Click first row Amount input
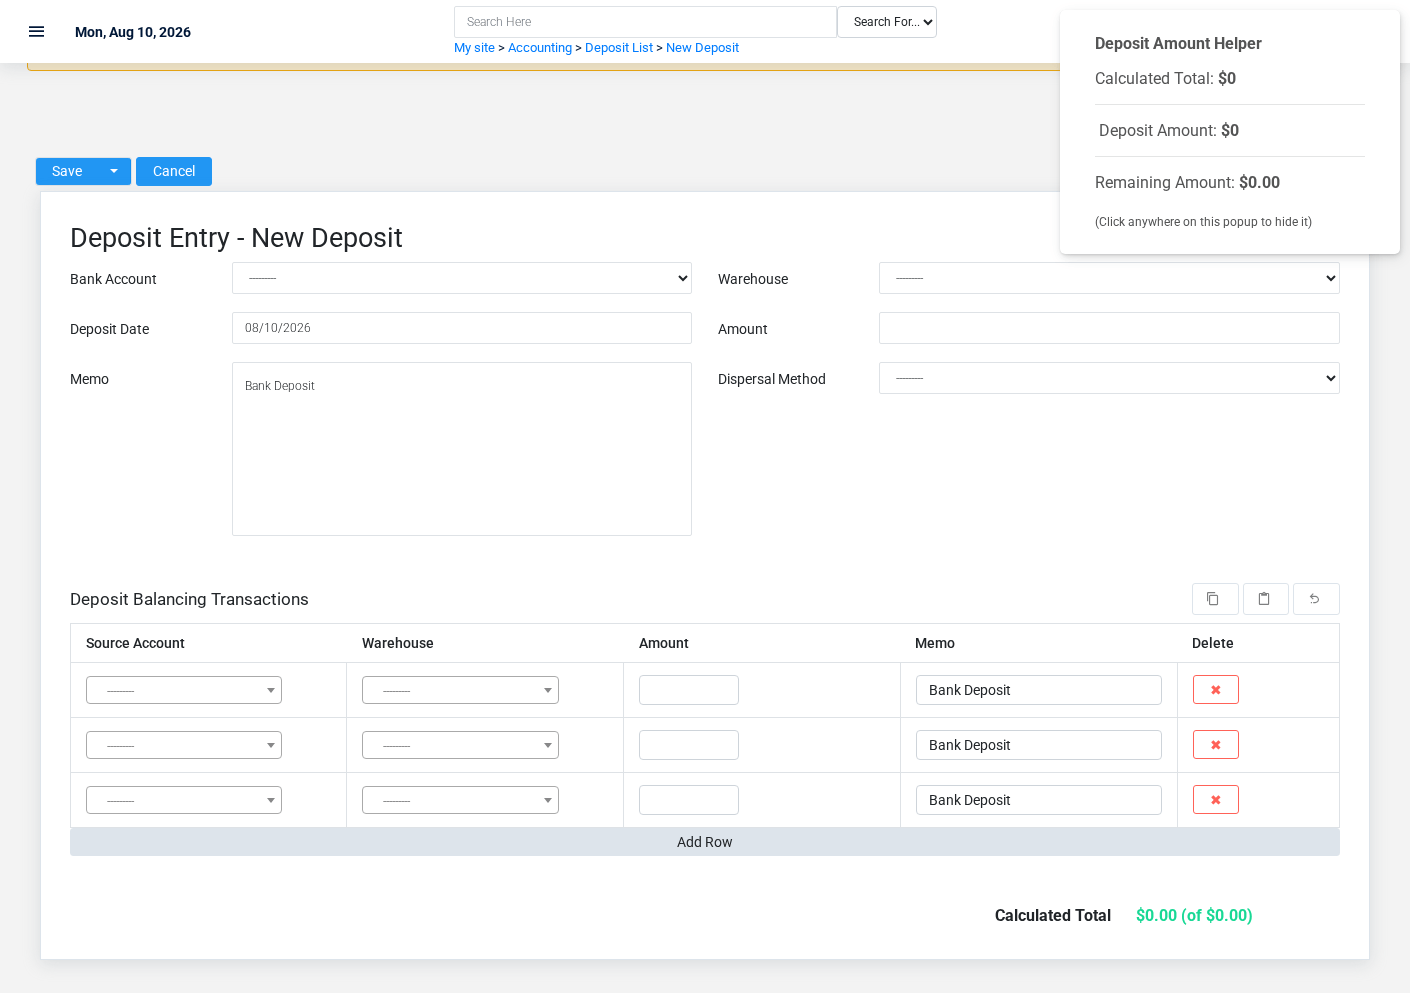Screen dimensions: 1410x993 click(x=689, y=690)
